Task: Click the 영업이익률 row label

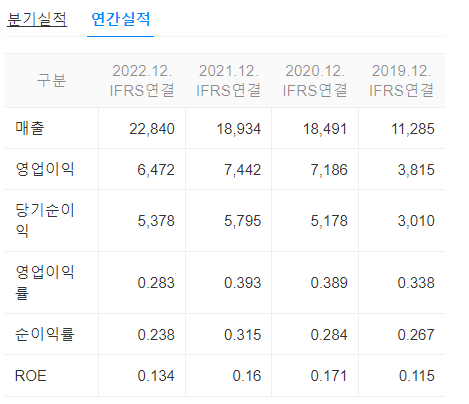Action: (45, 282)
